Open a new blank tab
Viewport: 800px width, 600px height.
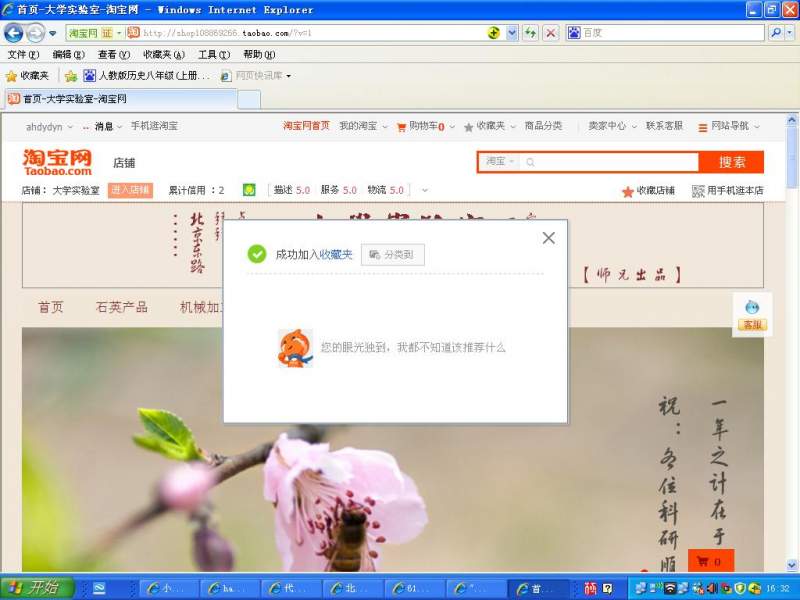pyautogui.click(x=249, y=99)
